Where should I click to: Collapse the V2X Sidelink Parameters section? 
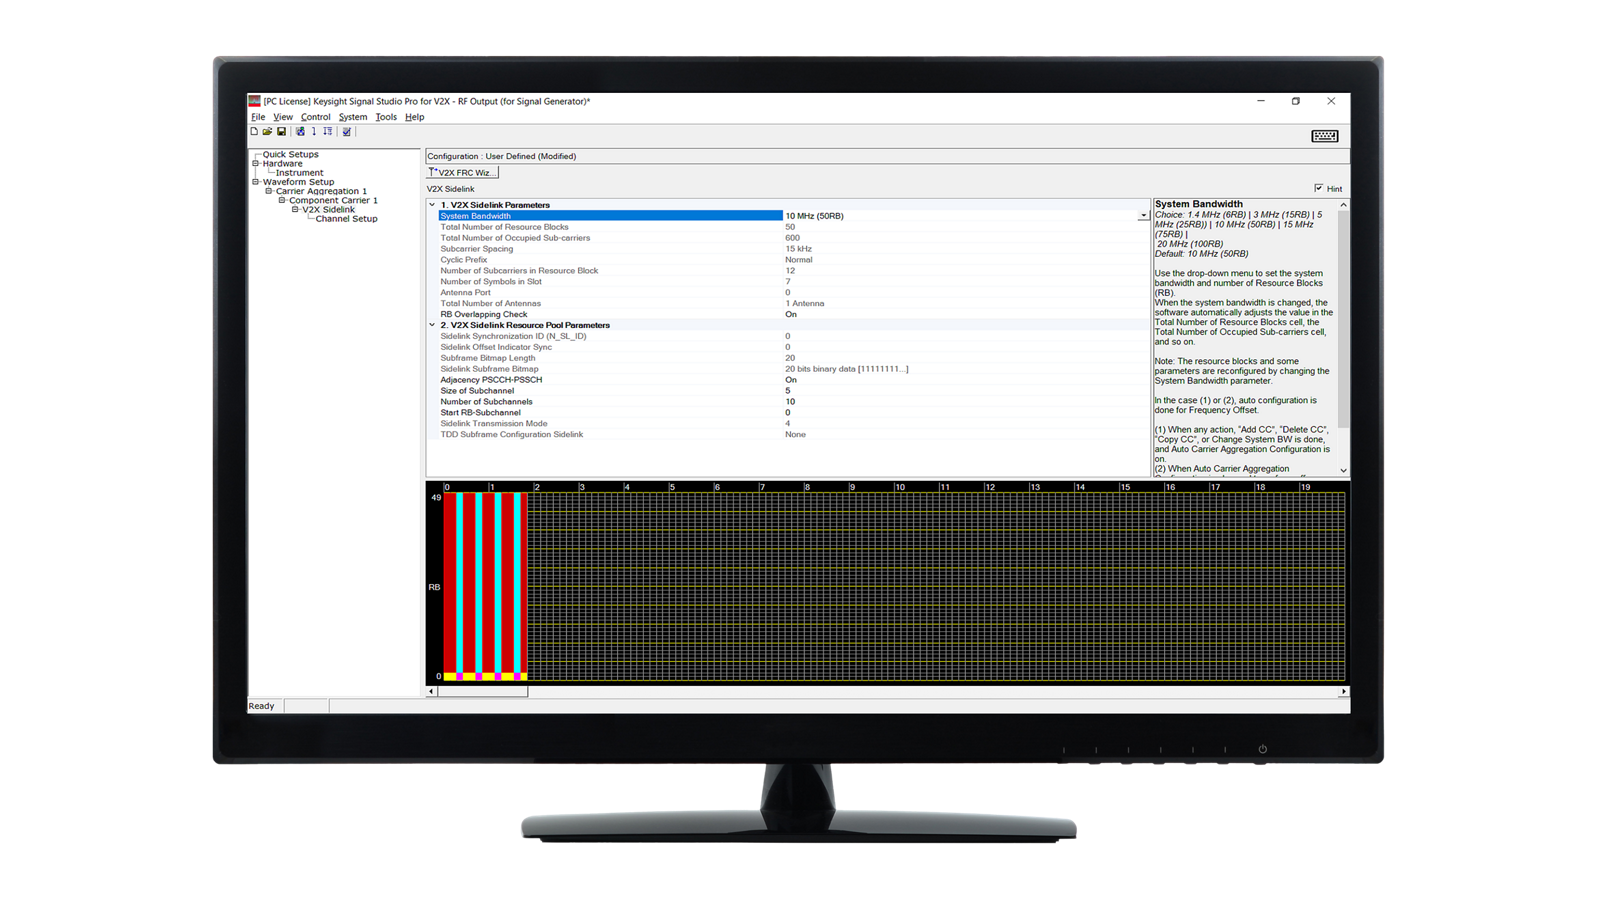click(x=432, y=205)
